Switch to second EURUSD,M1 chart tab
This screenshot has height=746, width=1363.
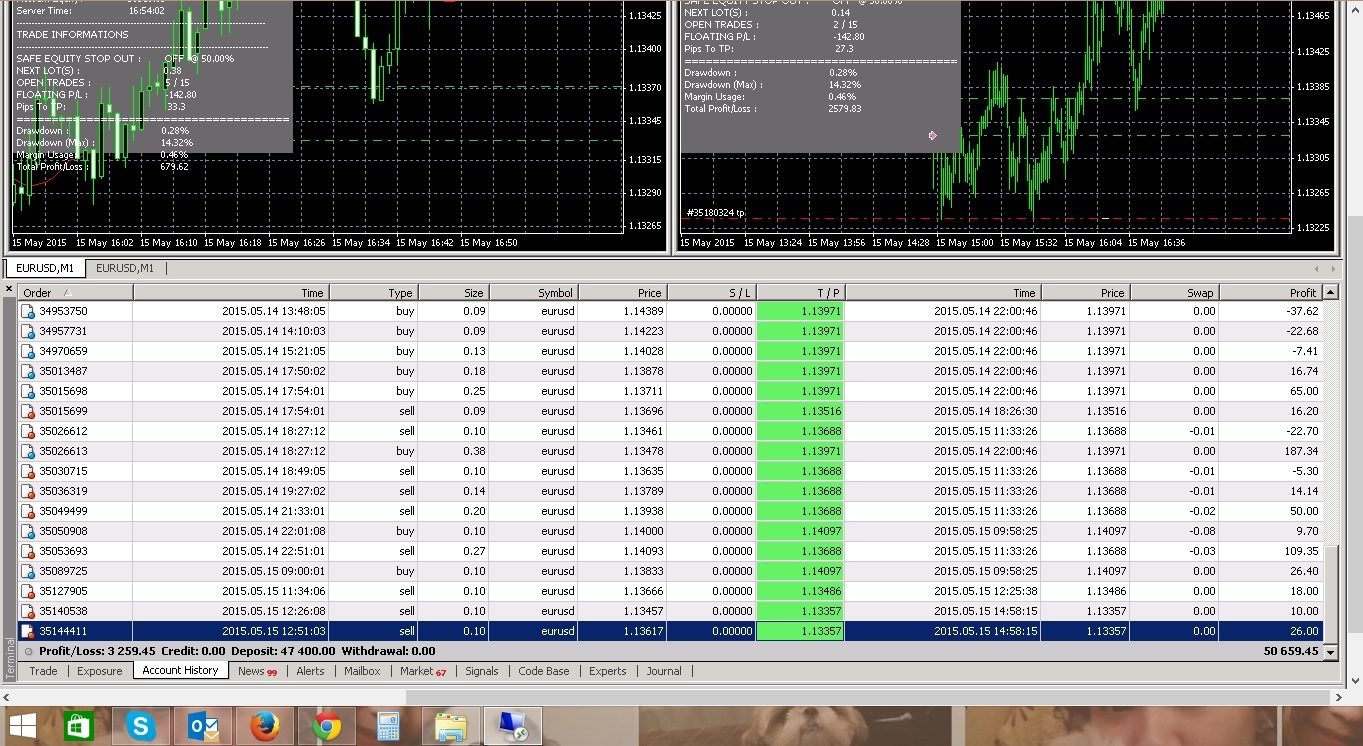[125, 268]
